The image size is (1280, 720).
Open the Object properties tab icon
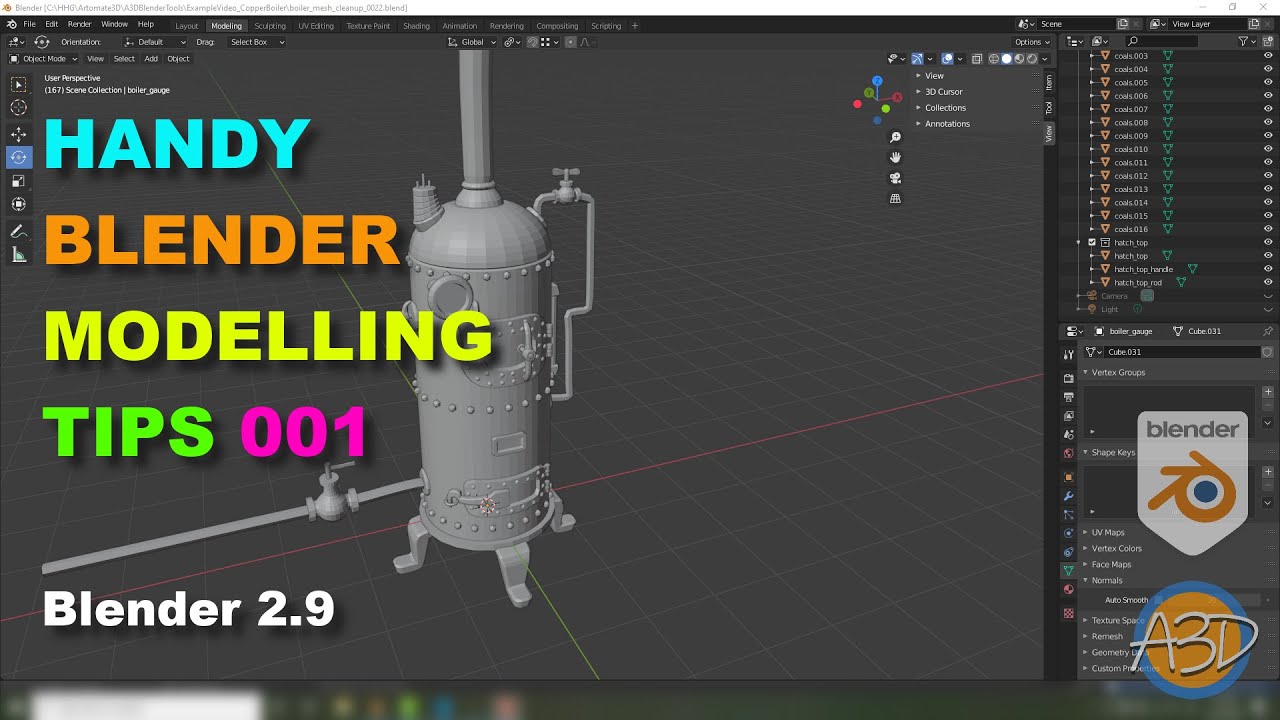click(1068, 477)
